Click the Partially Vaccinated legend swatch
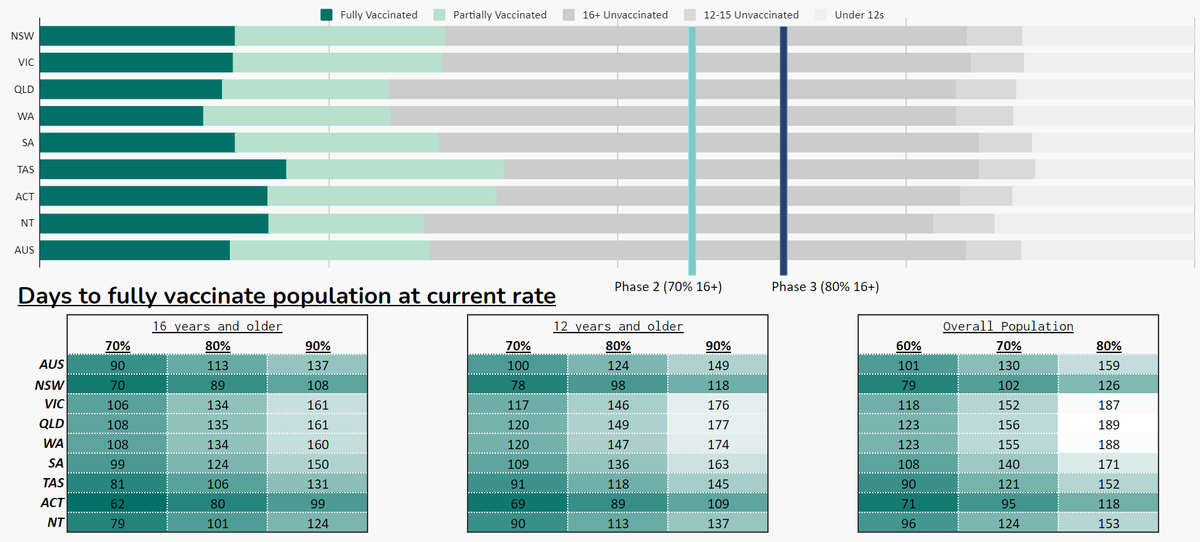The image size is (1200, 542). pos(441,15)
